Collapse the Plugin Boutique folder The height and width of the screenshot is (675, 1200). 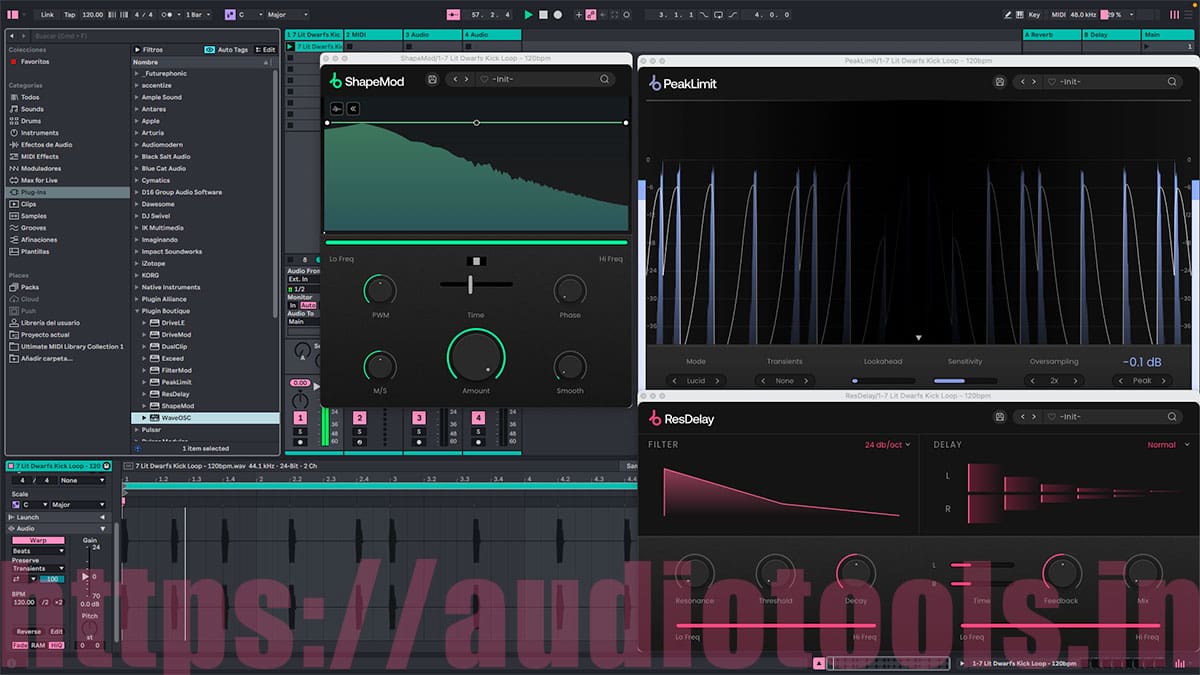pos(136,311)
